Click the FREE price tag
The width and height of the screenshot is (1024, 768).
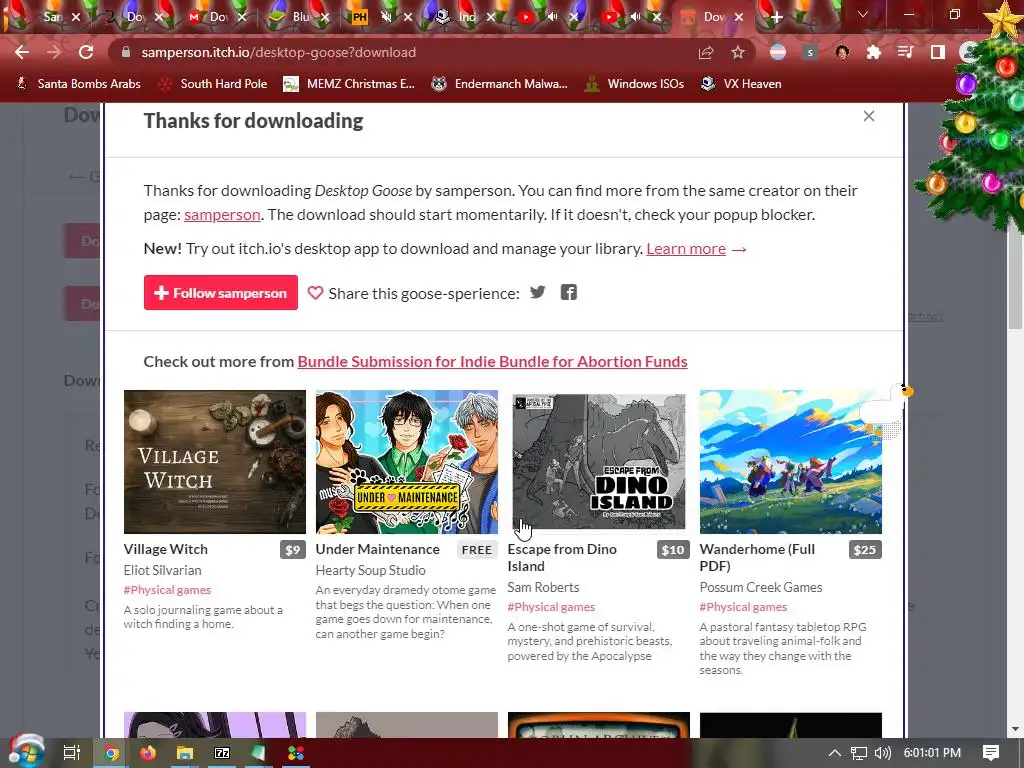pos(477,550)
